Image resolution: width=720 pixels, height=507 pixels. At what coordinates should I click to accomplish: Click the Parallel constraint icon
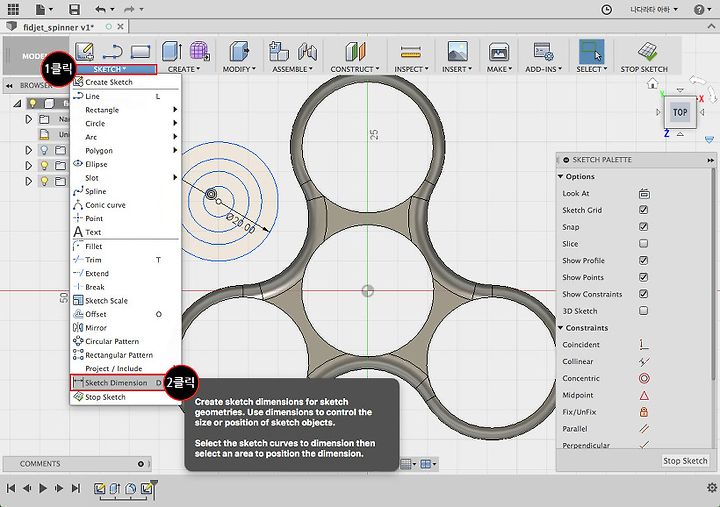pyautogui.click(x=644, y=429)
